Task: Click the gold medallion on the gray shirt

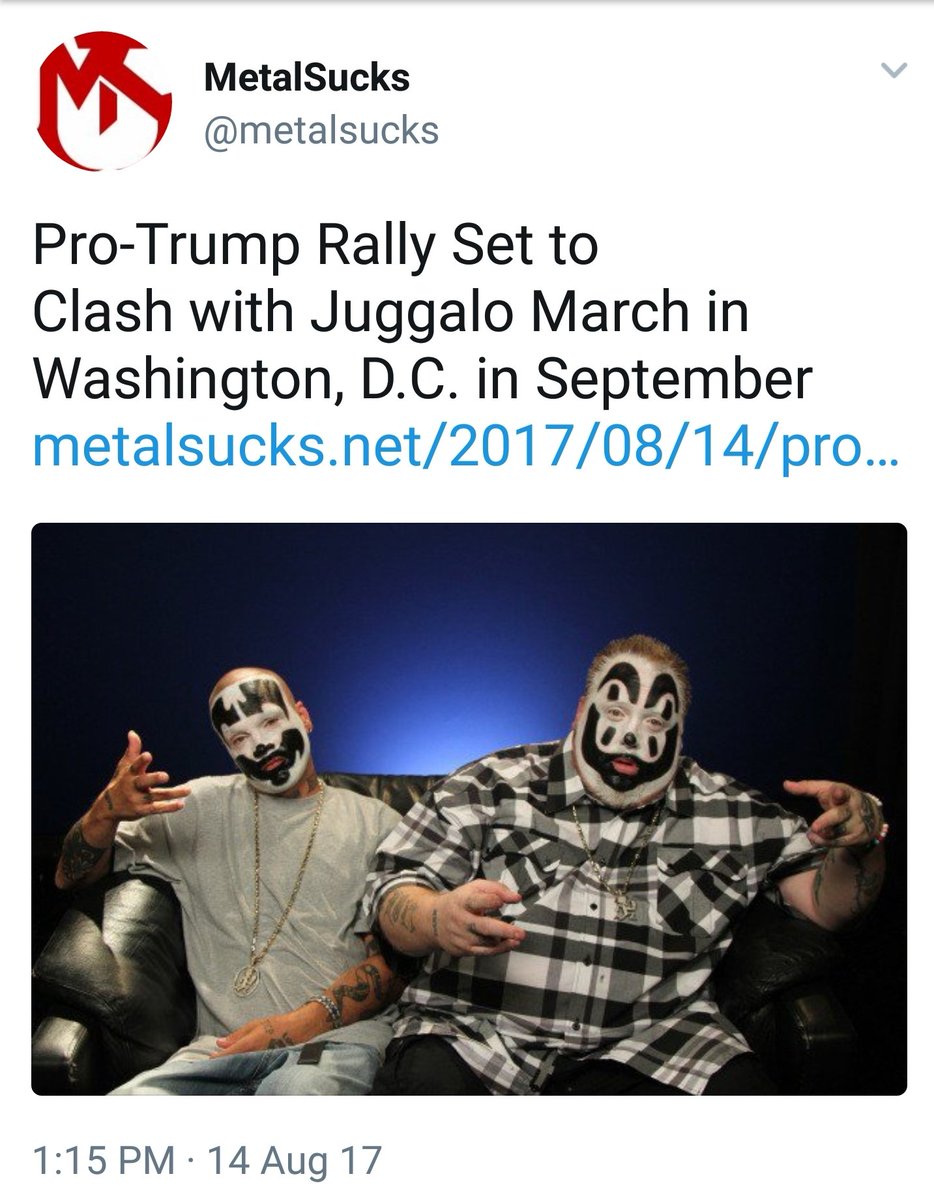Action: pos(246,978)
